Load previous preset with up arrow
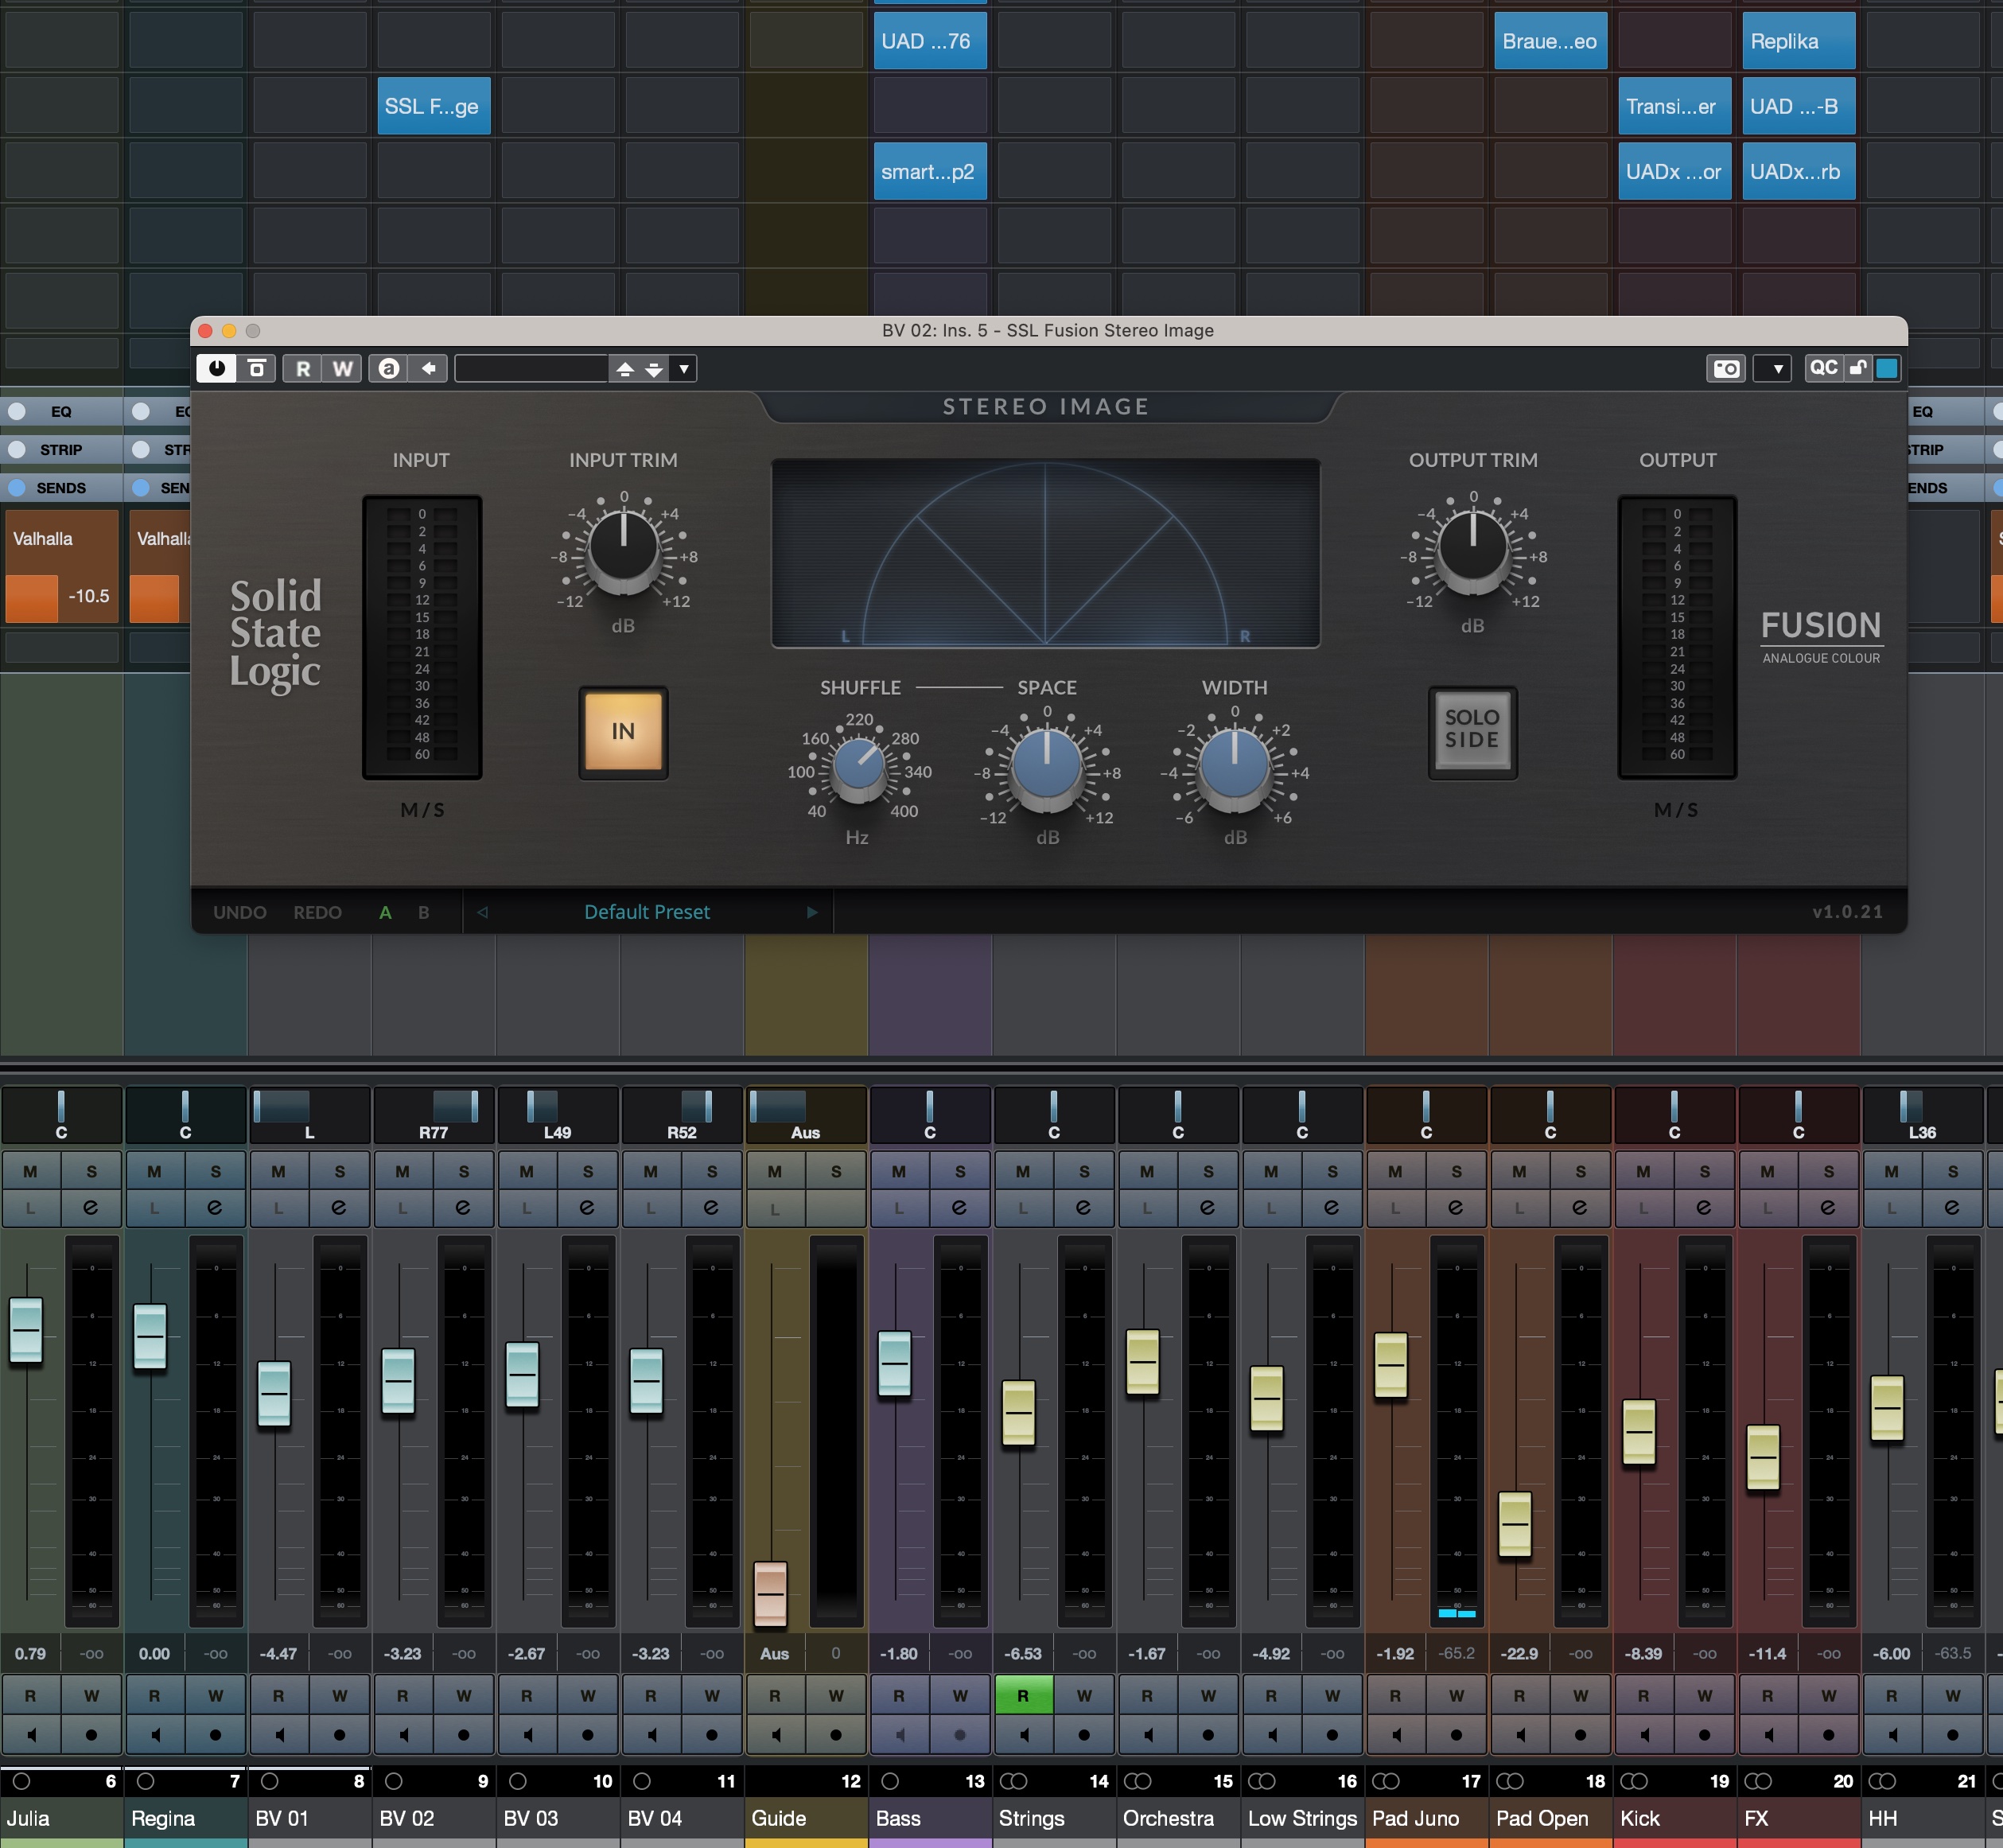2003x1848 pixels. (625, 369)
